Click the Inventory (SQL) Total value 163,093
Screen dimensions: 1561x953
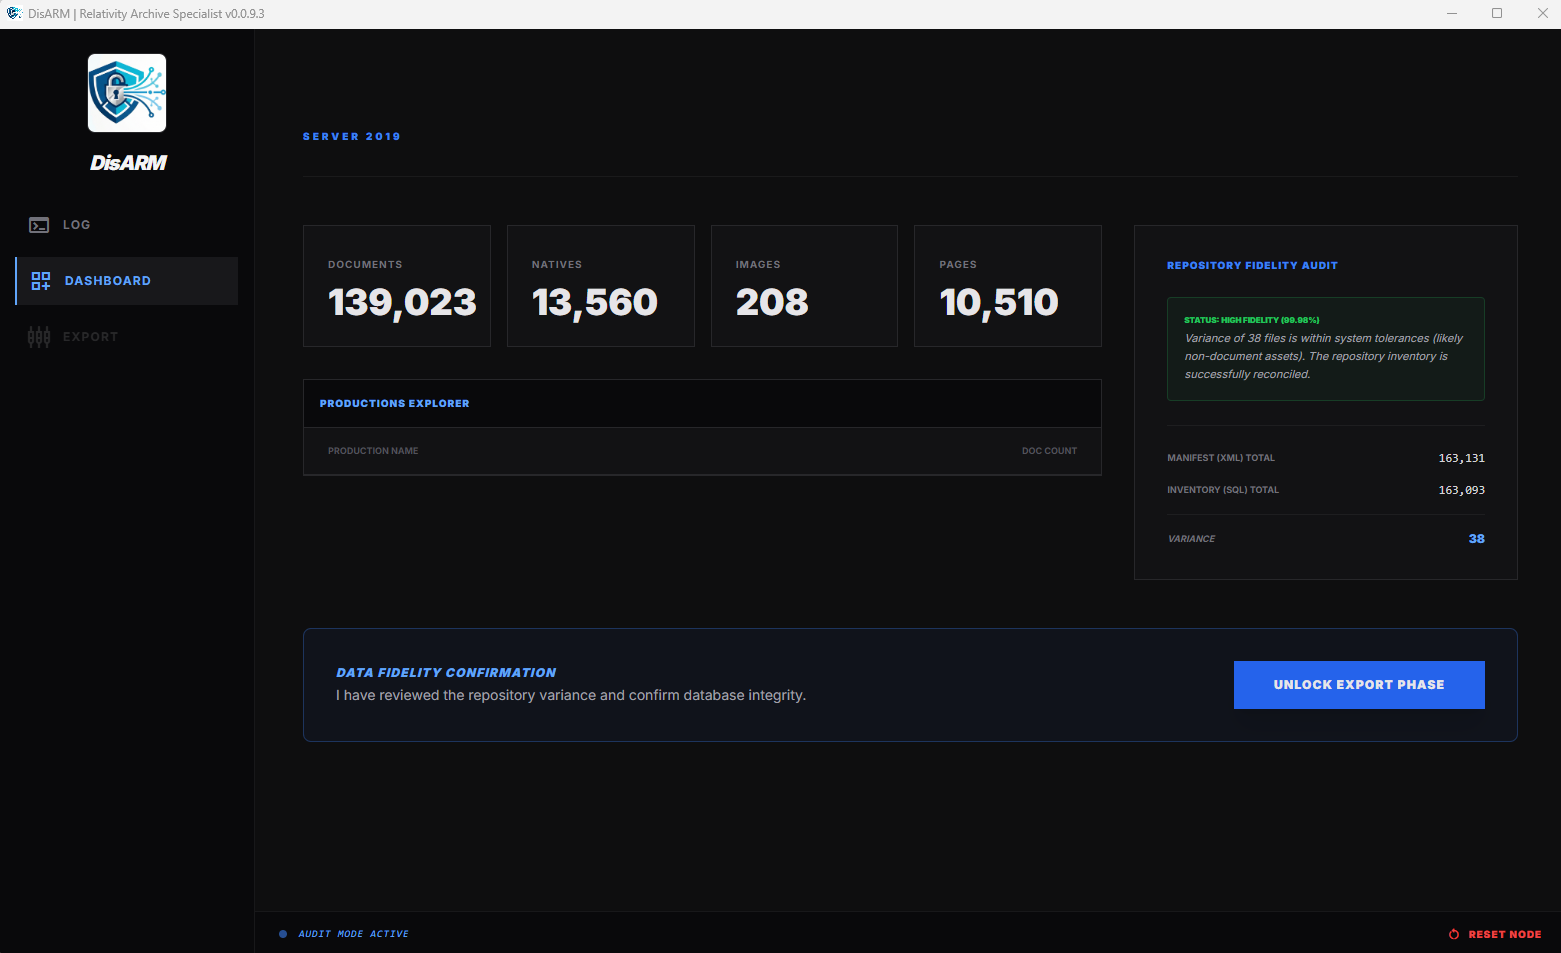point(1462,490)
